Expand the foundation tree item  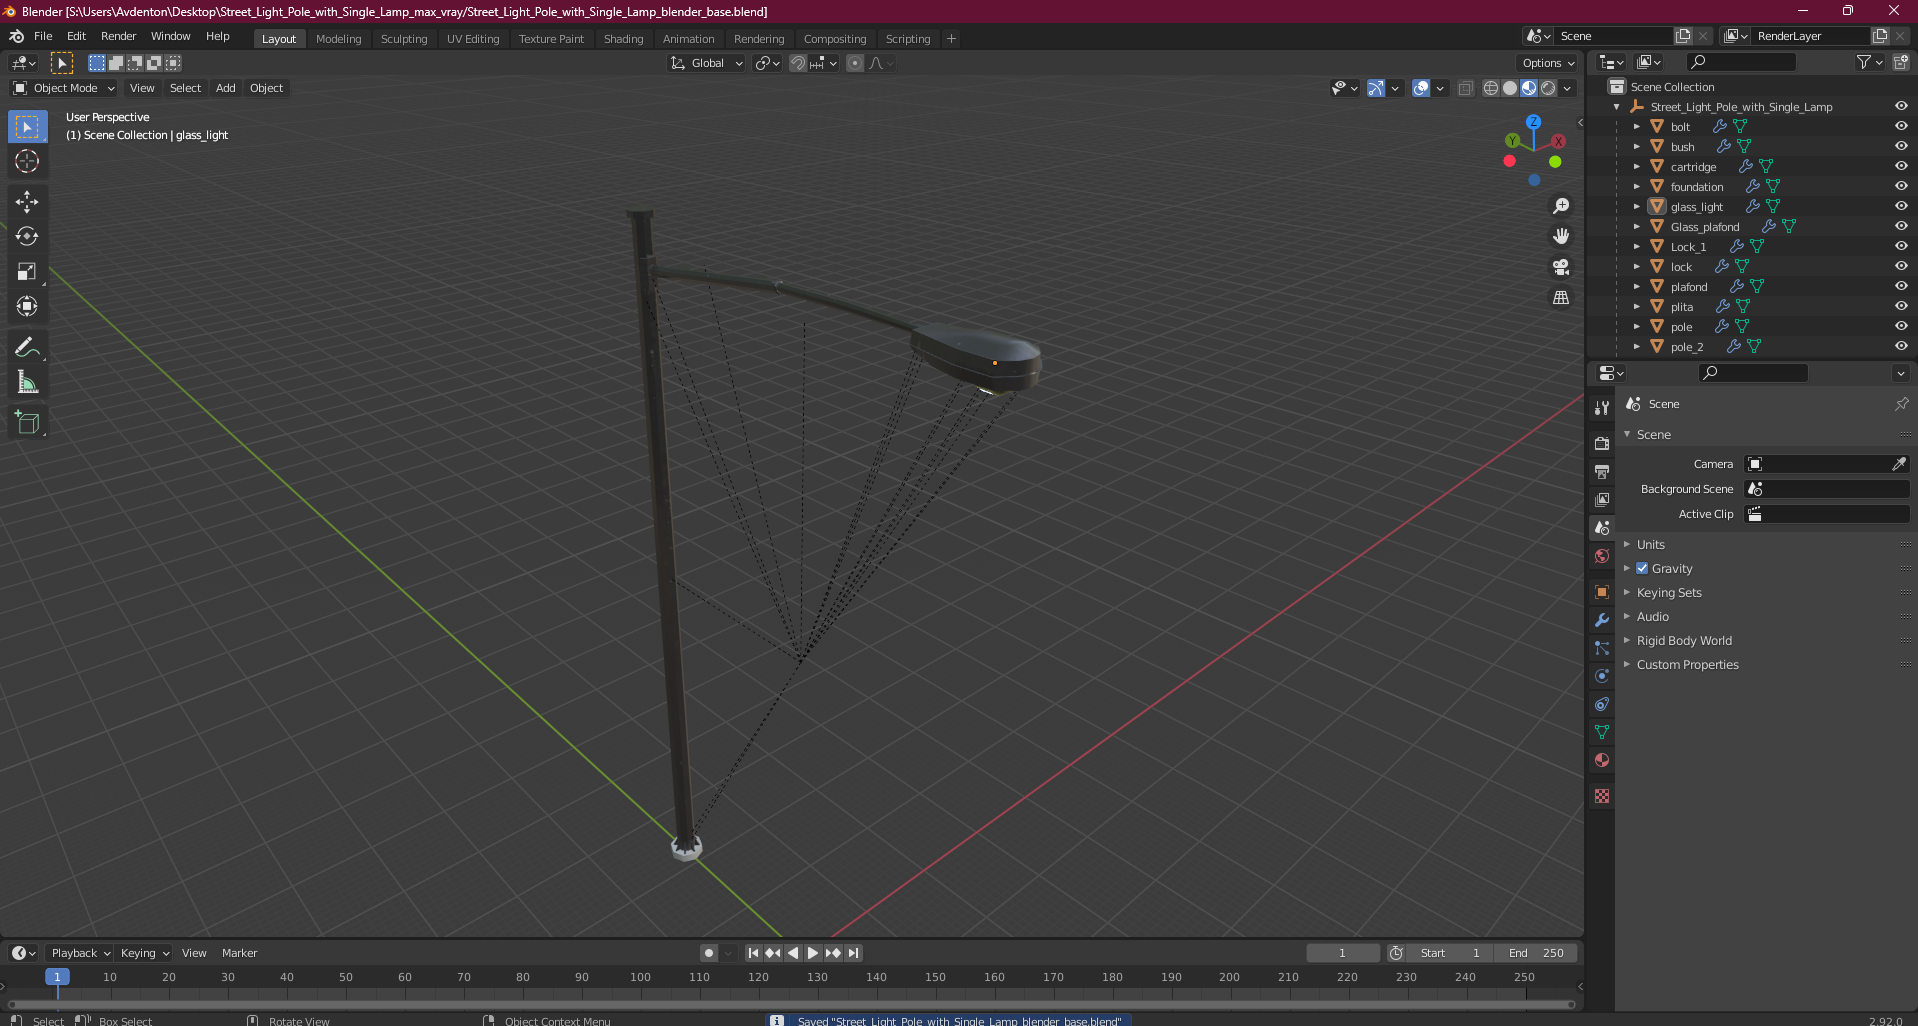tap(1636, 187)
